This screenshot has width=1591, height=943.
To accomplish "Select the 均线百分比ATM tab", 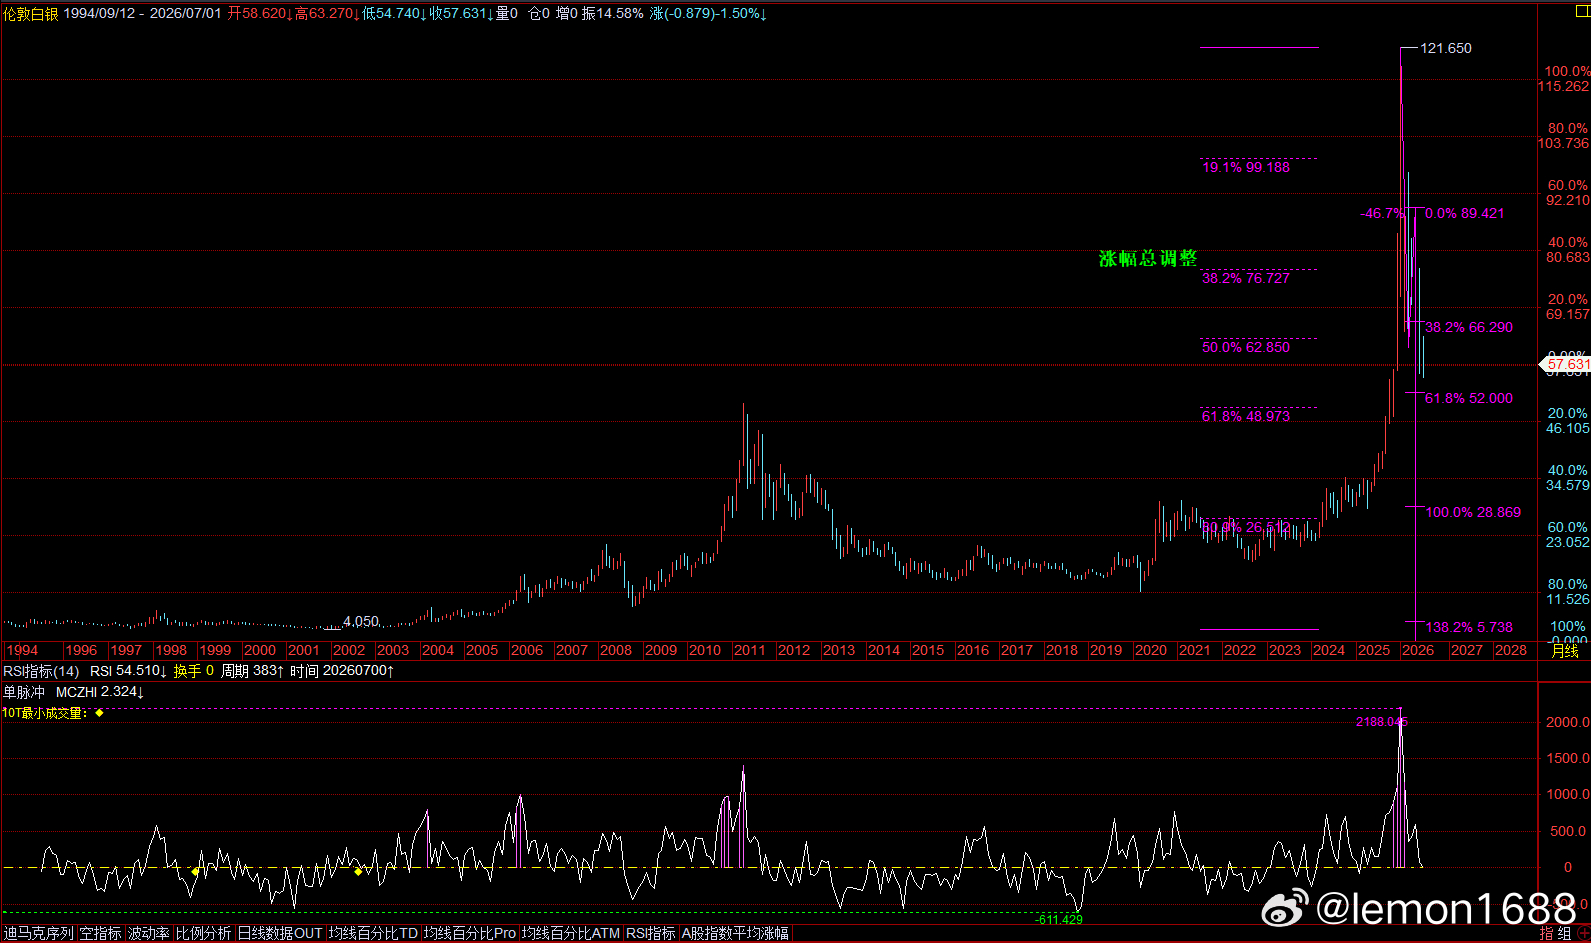I will 571,933.
